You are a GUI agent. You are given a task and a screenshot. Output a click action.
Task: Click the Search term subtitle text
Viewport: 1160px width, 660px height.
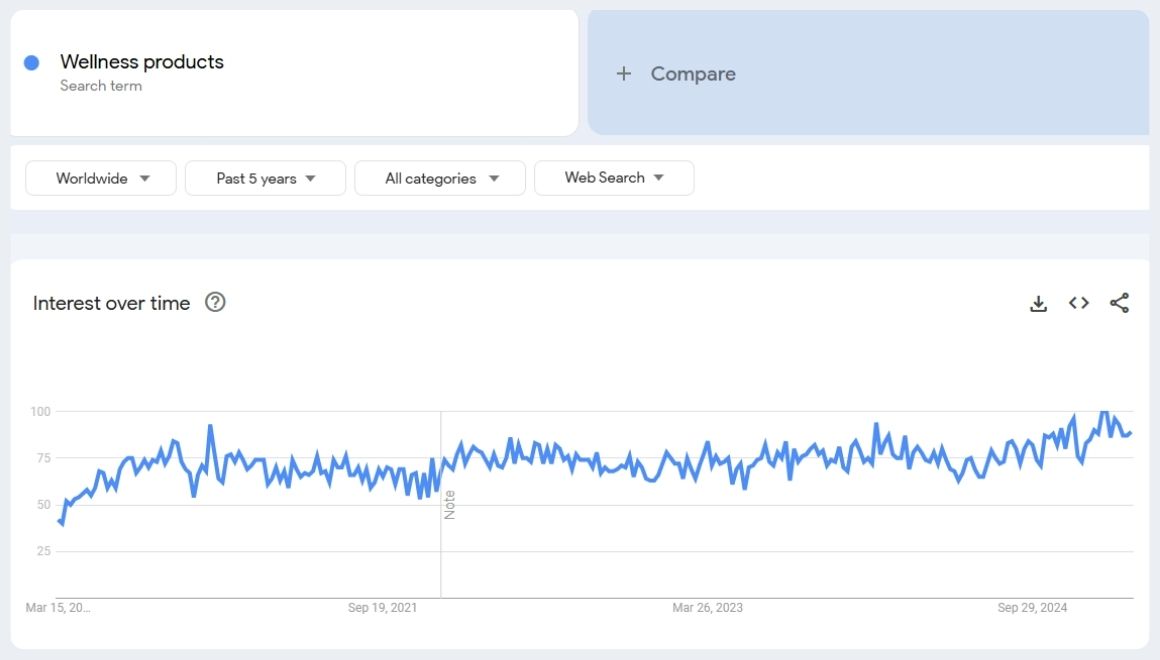(x=101, y=86)
